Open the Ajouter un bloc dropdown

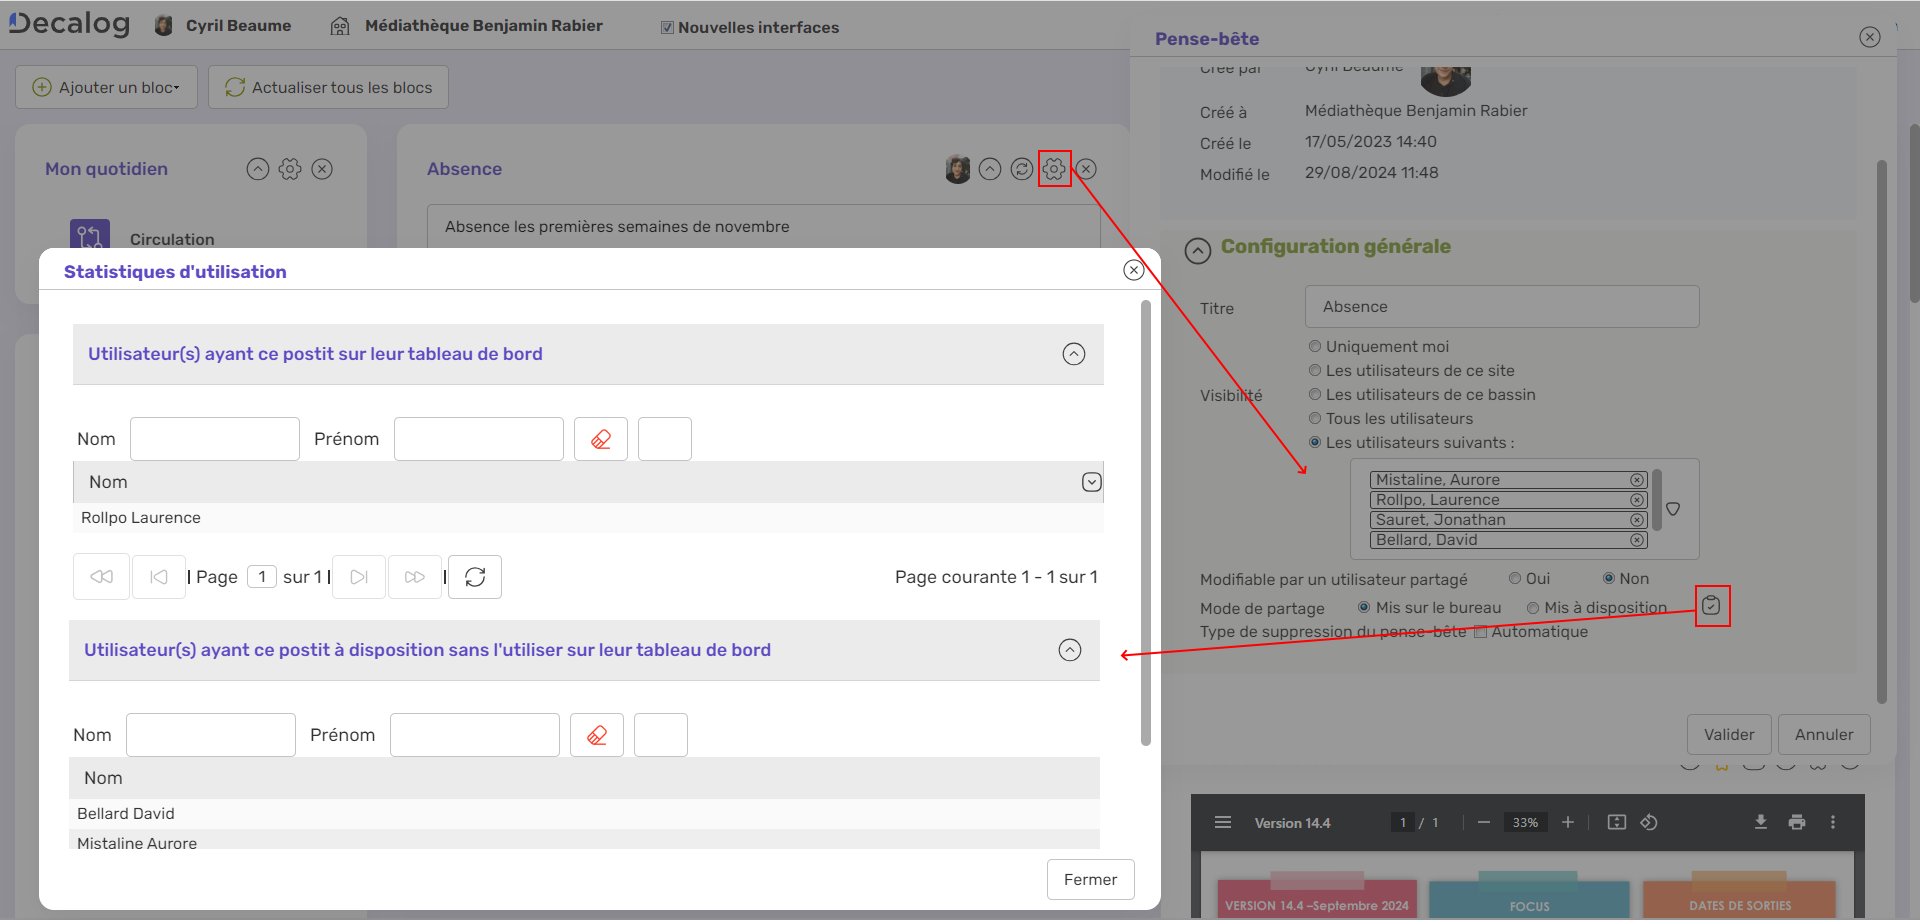pyautogui.click(x=107, y=87)
